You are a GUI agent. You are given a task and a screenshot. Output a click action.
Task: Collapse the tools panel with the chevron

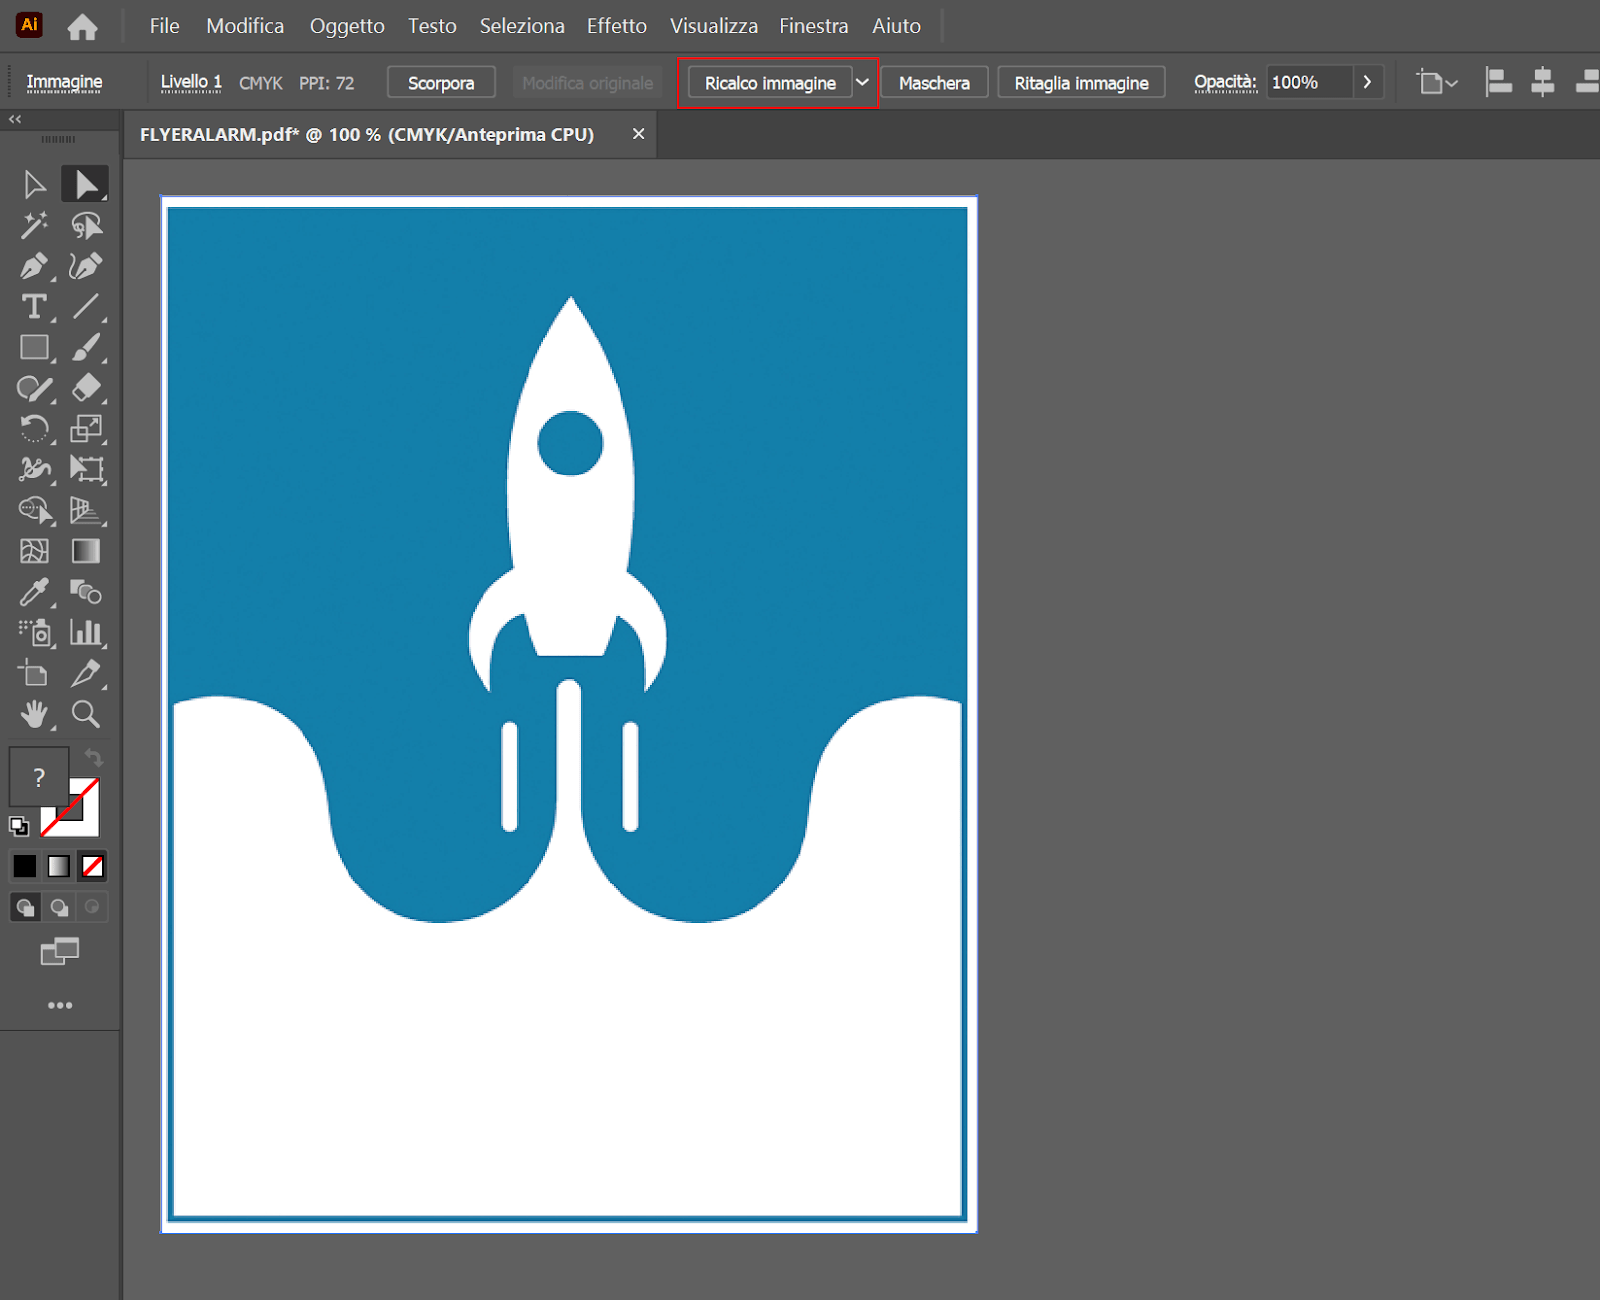click(14, 119)
